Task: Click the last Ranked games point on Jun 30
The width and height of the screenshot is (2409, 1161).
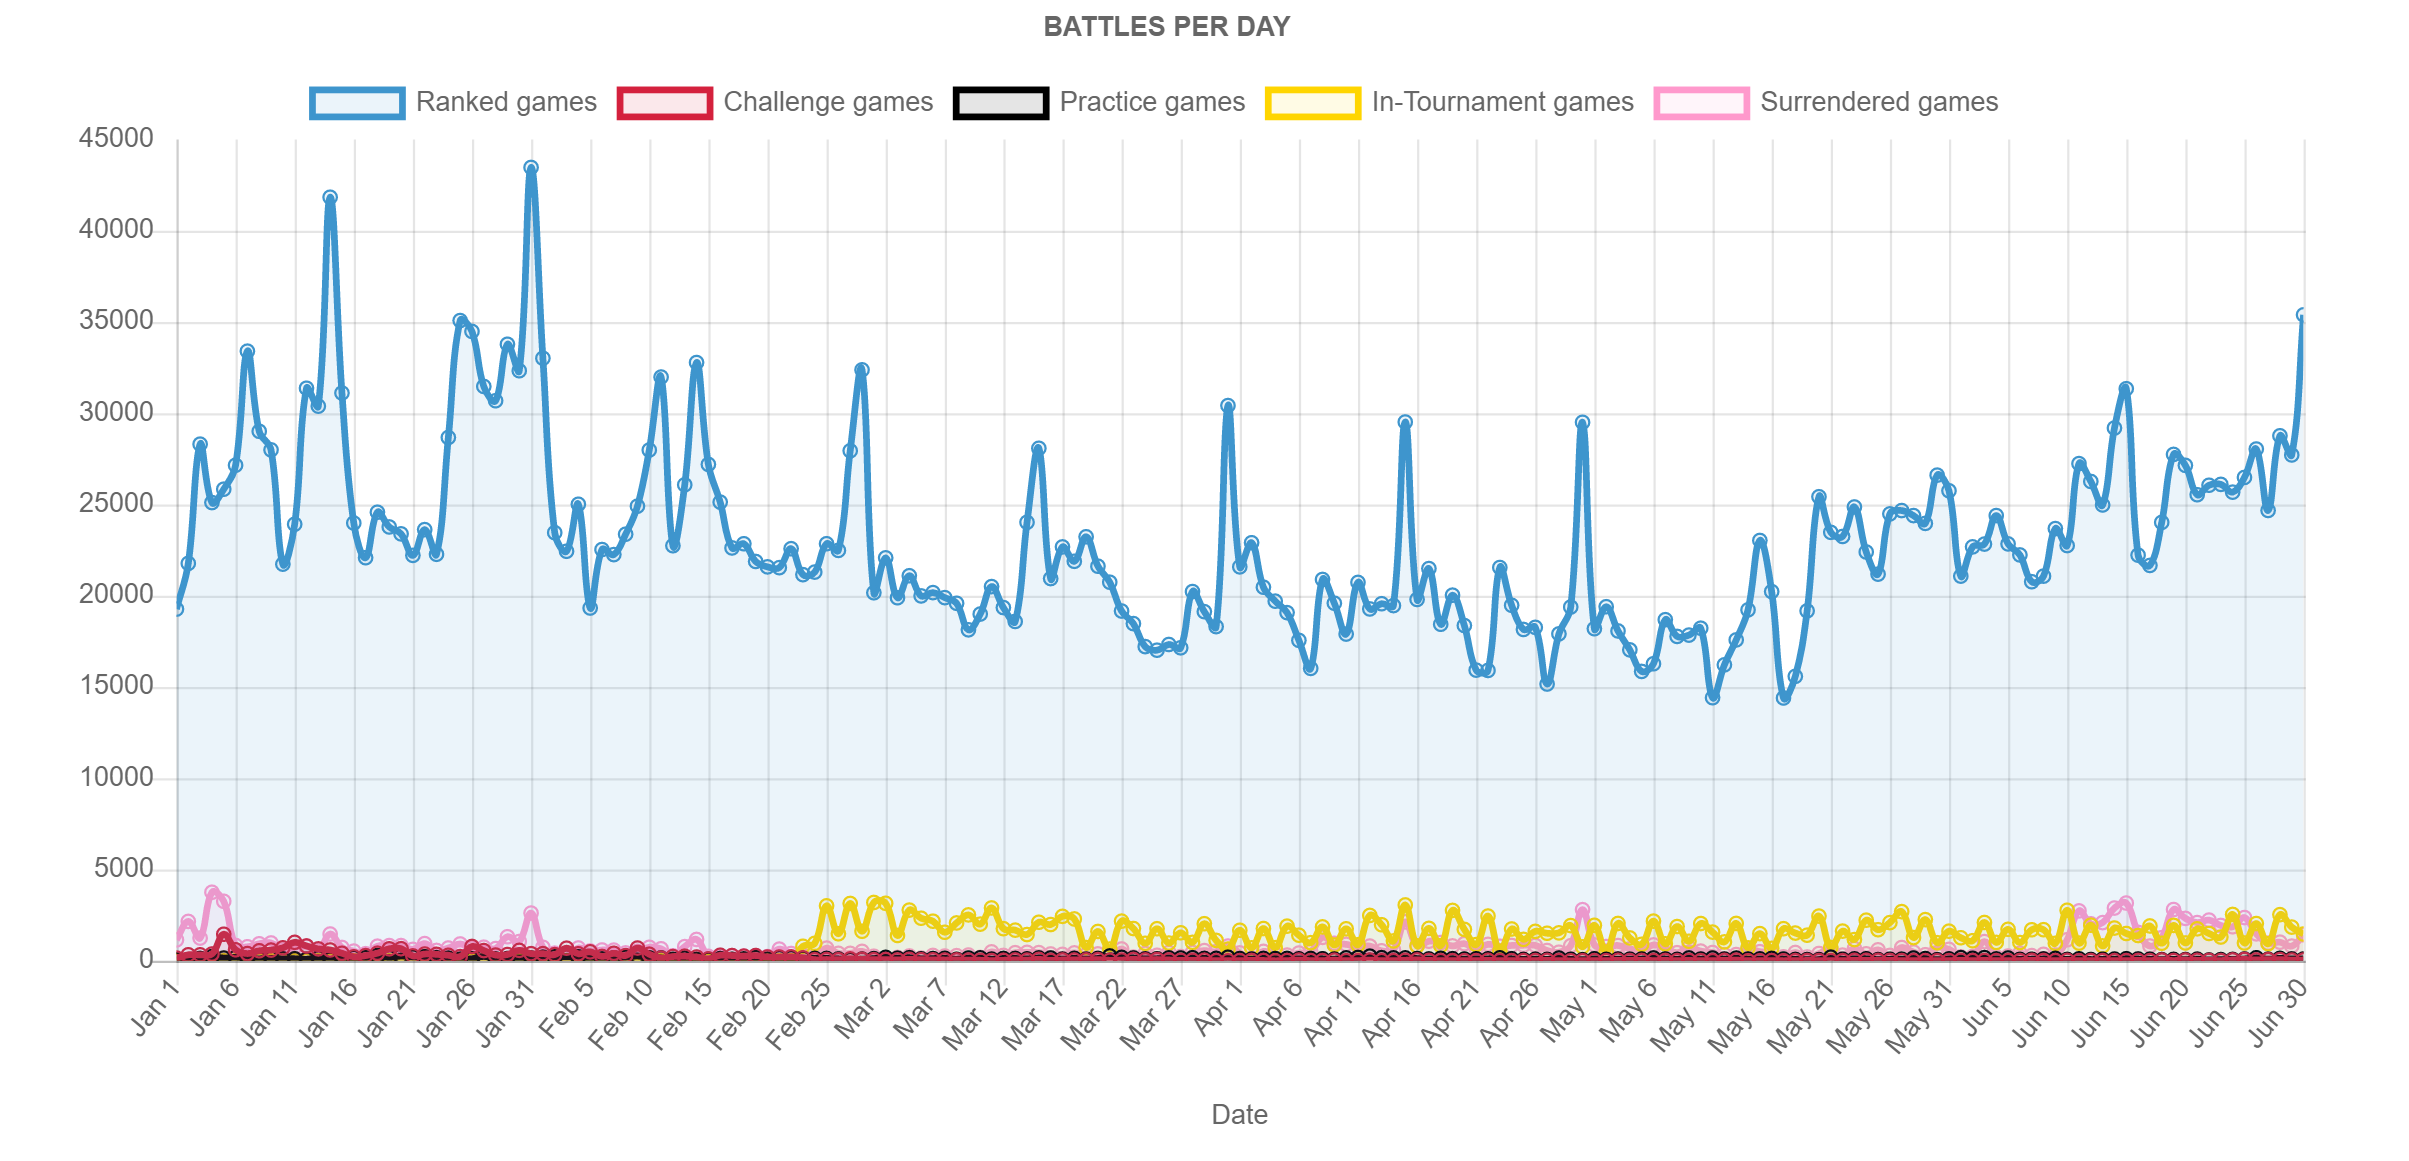Action: tap(2302, 315)
